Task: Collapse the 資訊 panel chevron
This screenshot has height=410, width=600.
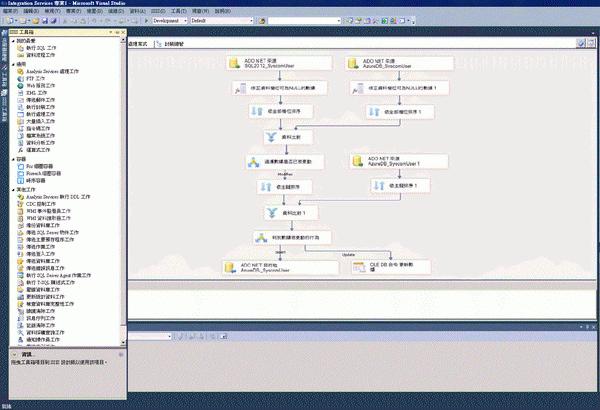Action: pos(15,354)
